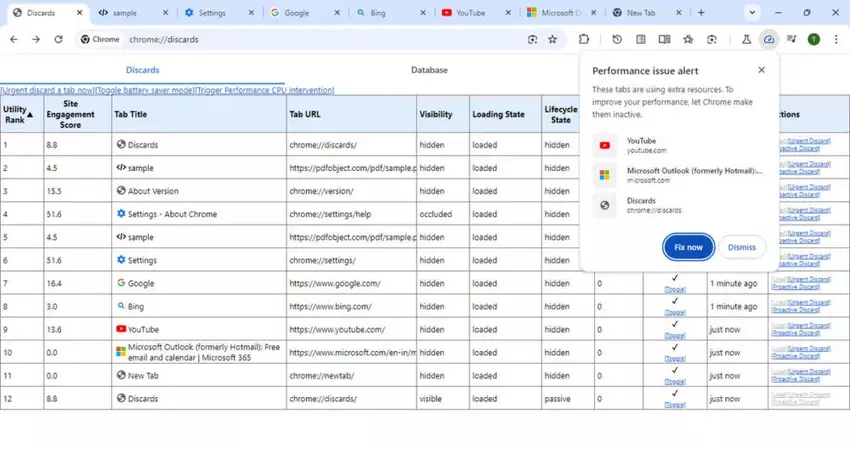Open the tab search dropdown arrow
Screen dimensions: 850x449
754,13
